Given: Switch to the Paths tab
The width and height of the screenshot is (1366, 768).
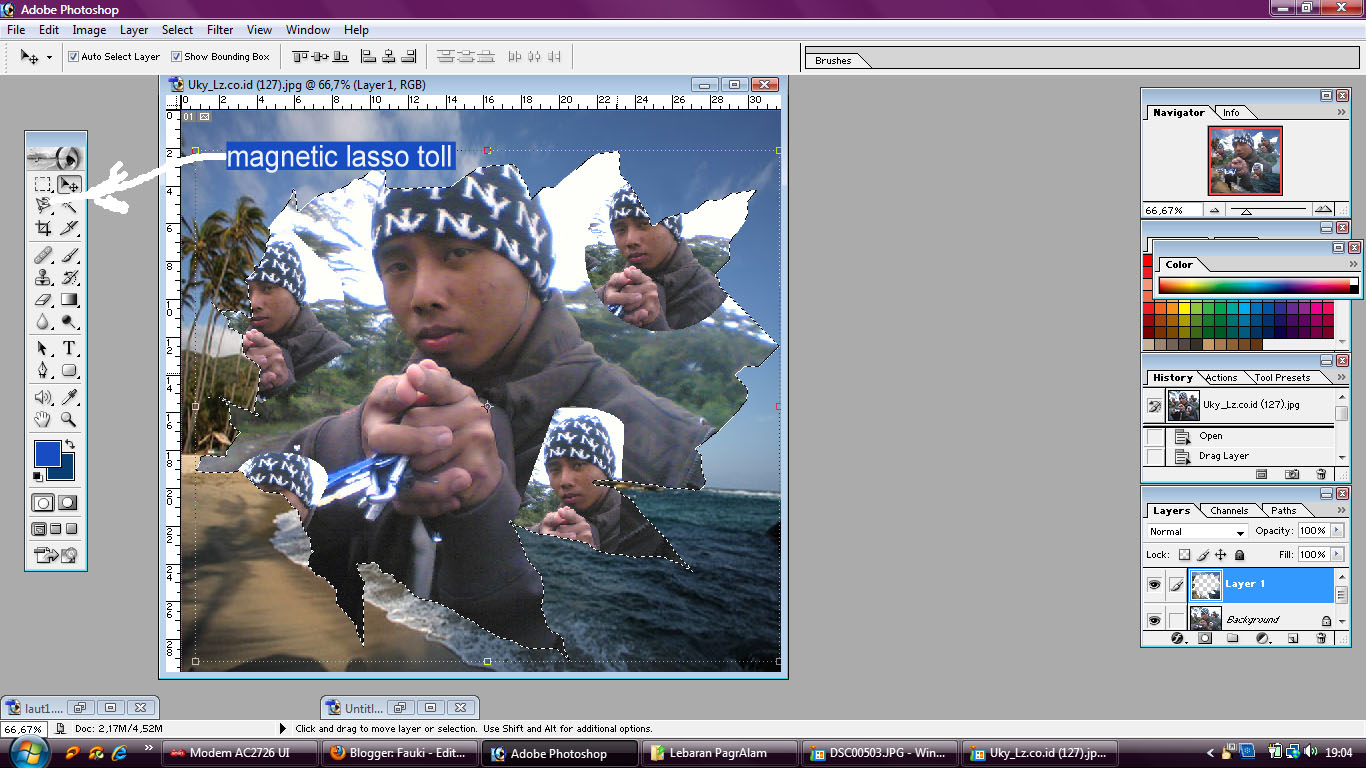Looking at the screenshot, I should click(x=1284, y=510).
